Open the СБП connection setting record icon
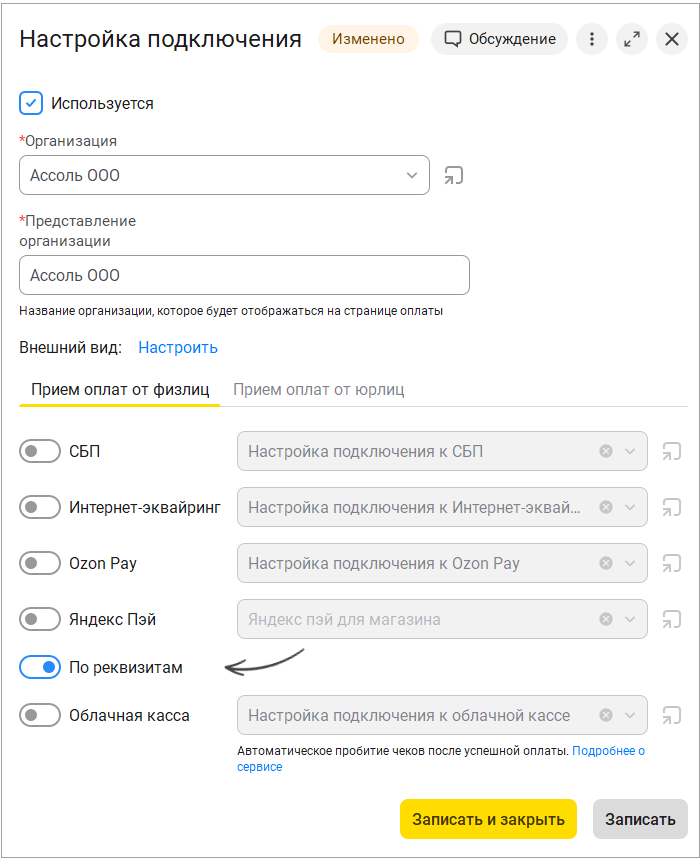 click(x=672, y=451)
